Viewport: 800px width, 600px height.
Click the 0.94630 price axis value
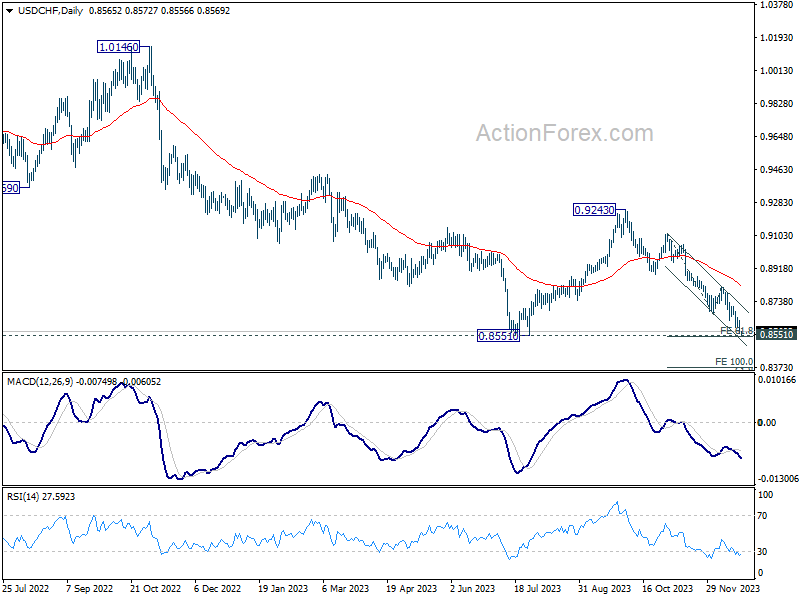coord(777,169)
